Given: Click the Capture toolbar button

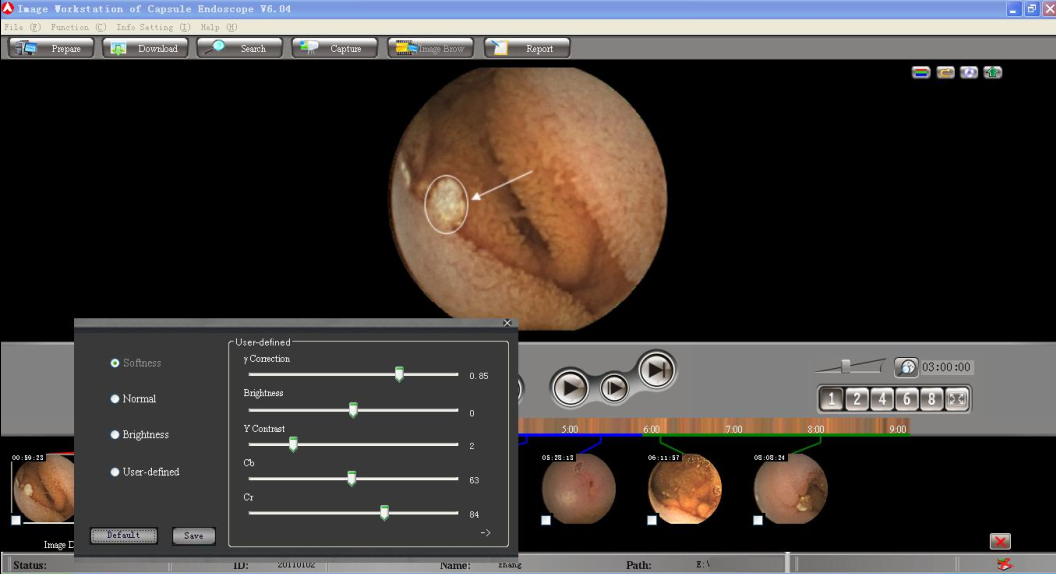Looking at the screenshot, I should (335, 49).
